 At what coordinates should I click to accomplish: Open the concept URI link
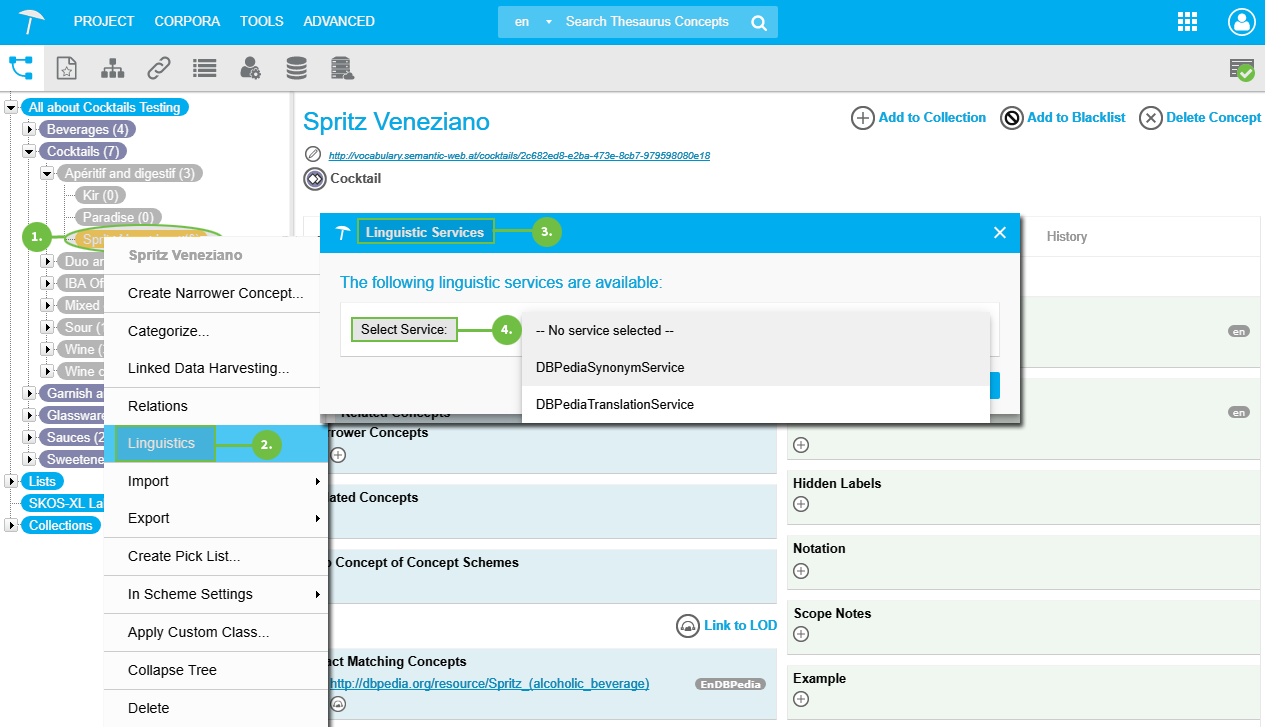click(519, 156)
